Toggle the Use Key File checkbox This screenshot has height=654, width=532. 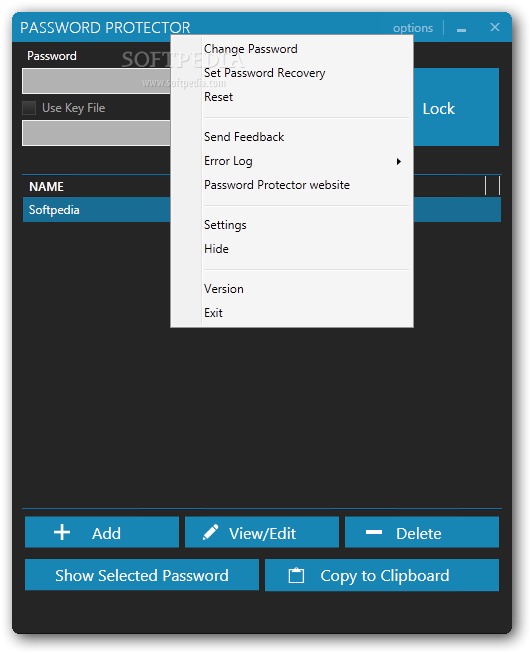pyautogui.click(x=29, y=108)
